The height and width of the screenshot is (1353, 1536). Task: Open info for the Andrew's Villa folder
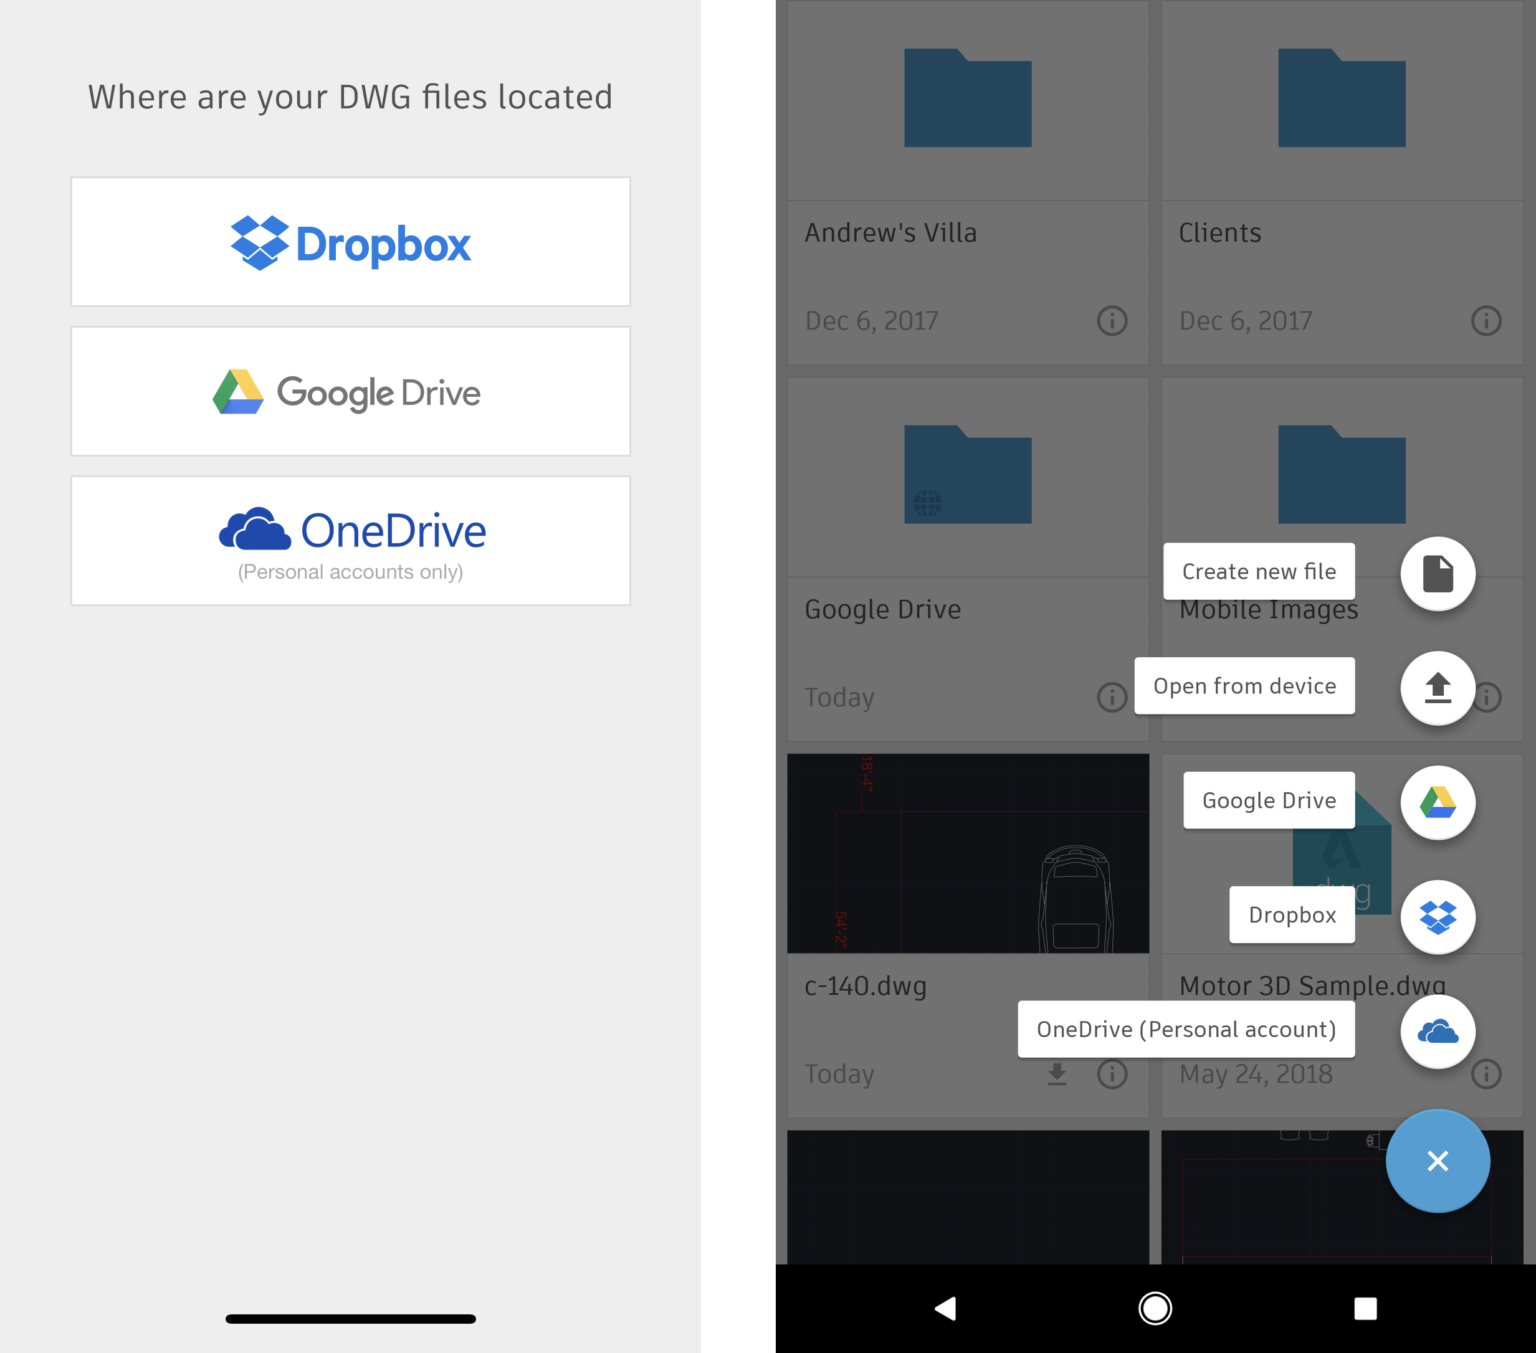(1111, 321)
